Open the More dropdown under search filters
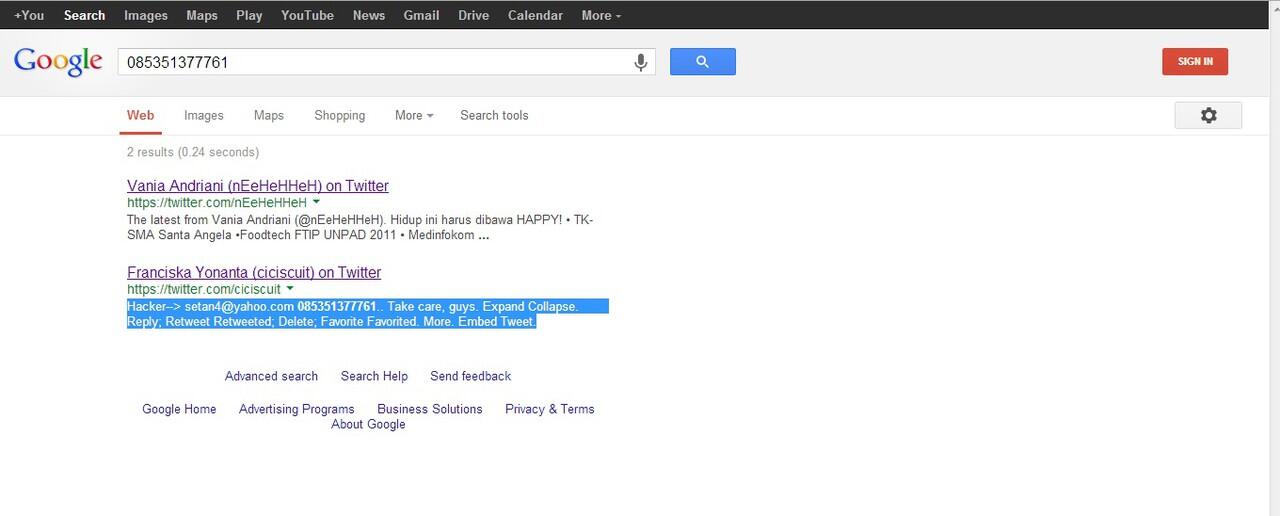Image resolution: width=1280 pixels, height=516 pixels. coord(414,115)
